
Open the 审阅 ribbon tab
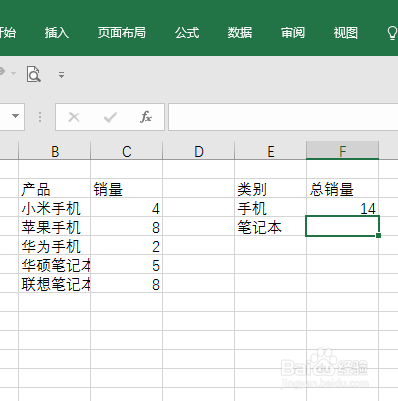tap(293, 33)
